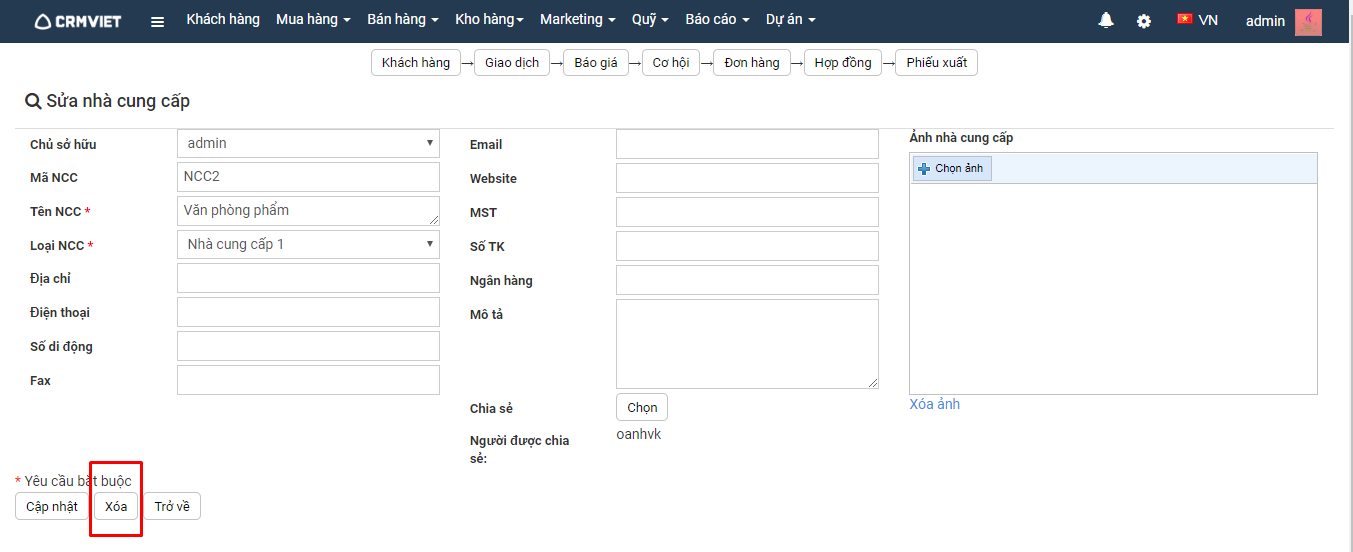This screenshot has width=1353, height=552.
Task: Expand the Báo cáo menu
Action: tap(716, 20)
